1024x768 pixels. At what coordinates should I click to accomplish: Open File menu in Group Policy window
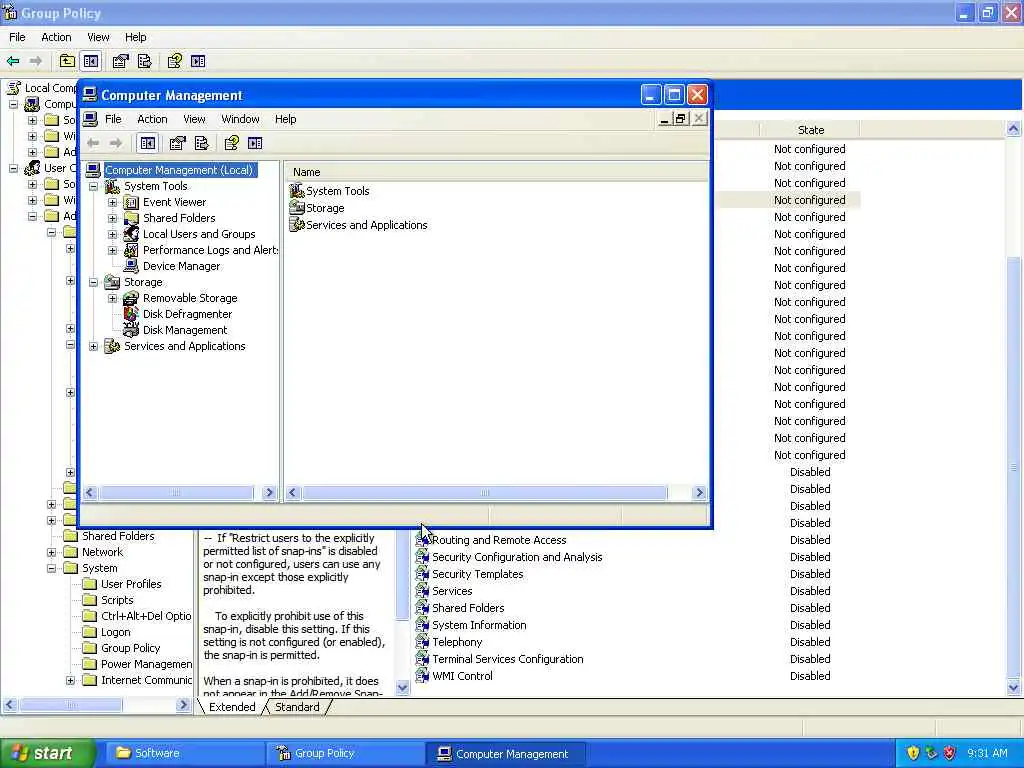(x=17, y=37)
